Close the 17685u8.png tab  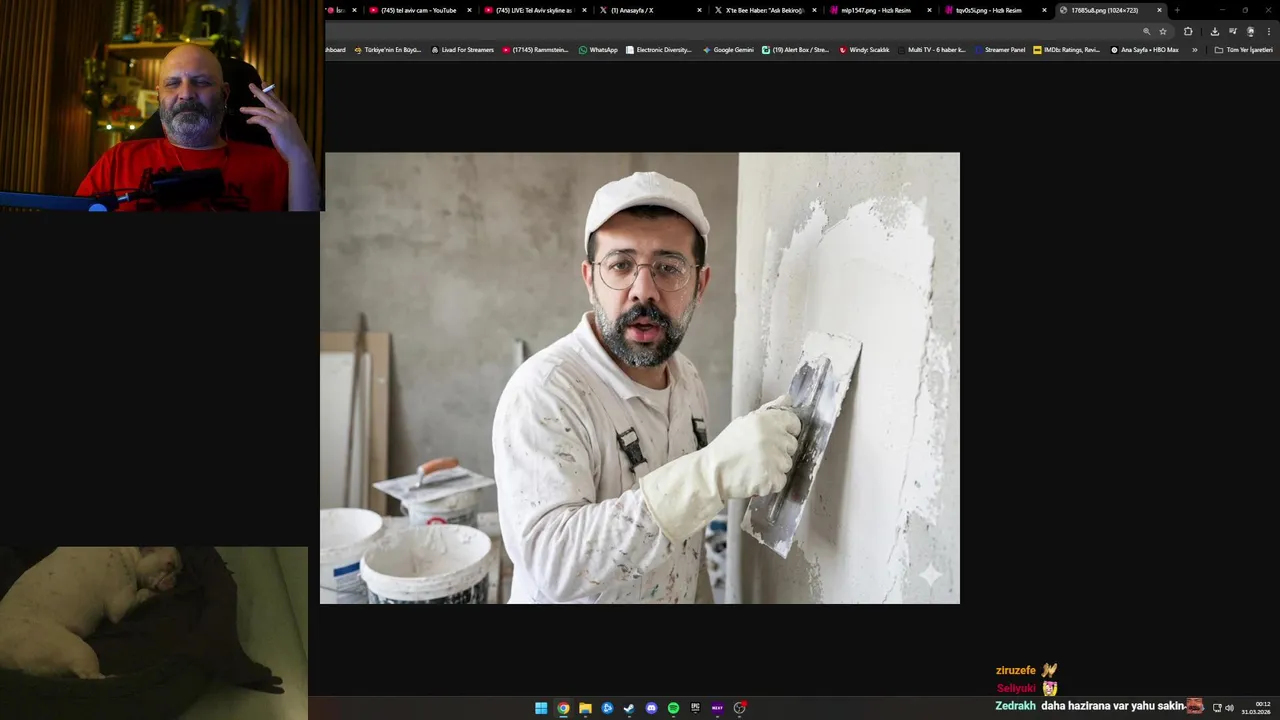coord(1159,10)
